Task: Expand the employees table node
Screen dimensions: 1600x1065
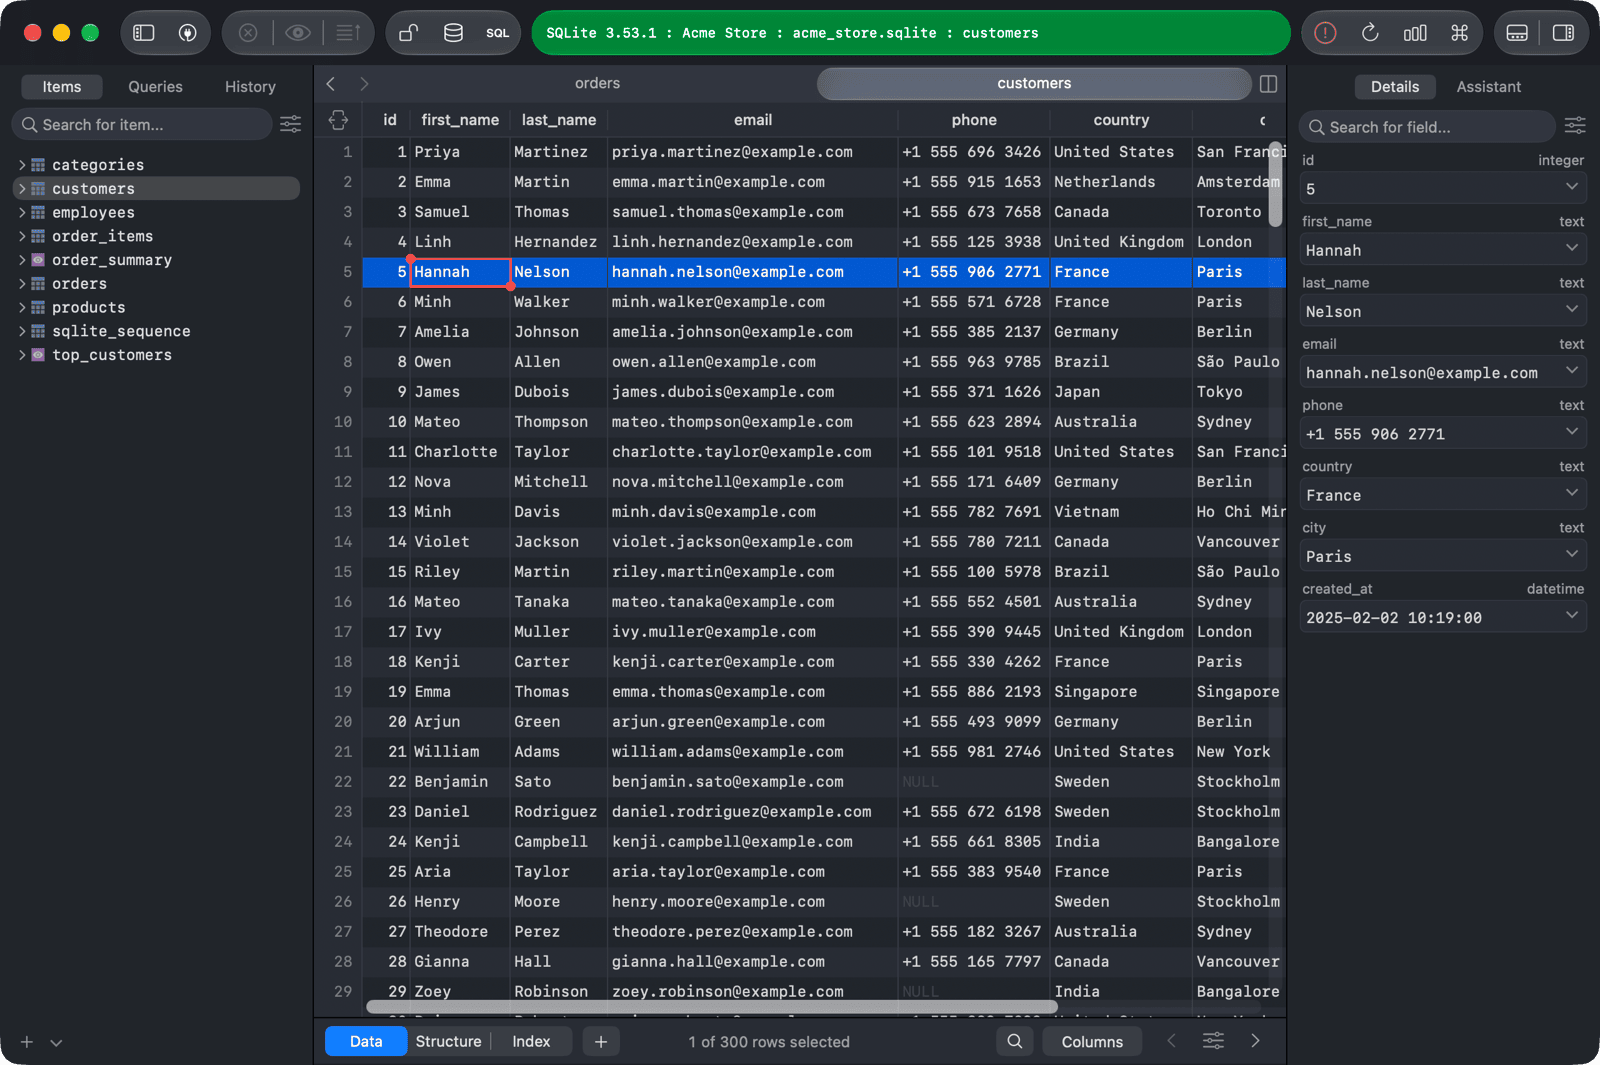Action: [22, 213]
